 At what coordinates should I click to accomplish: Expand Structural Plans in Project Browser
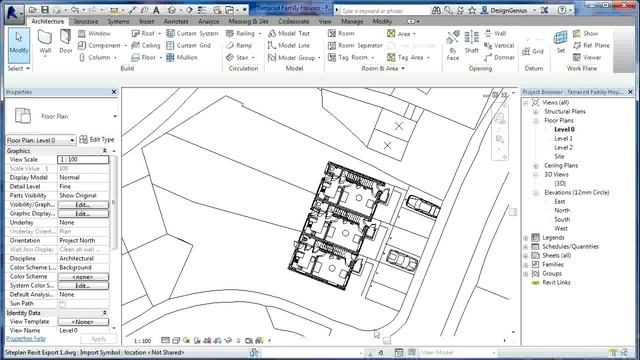click(536, 111)
